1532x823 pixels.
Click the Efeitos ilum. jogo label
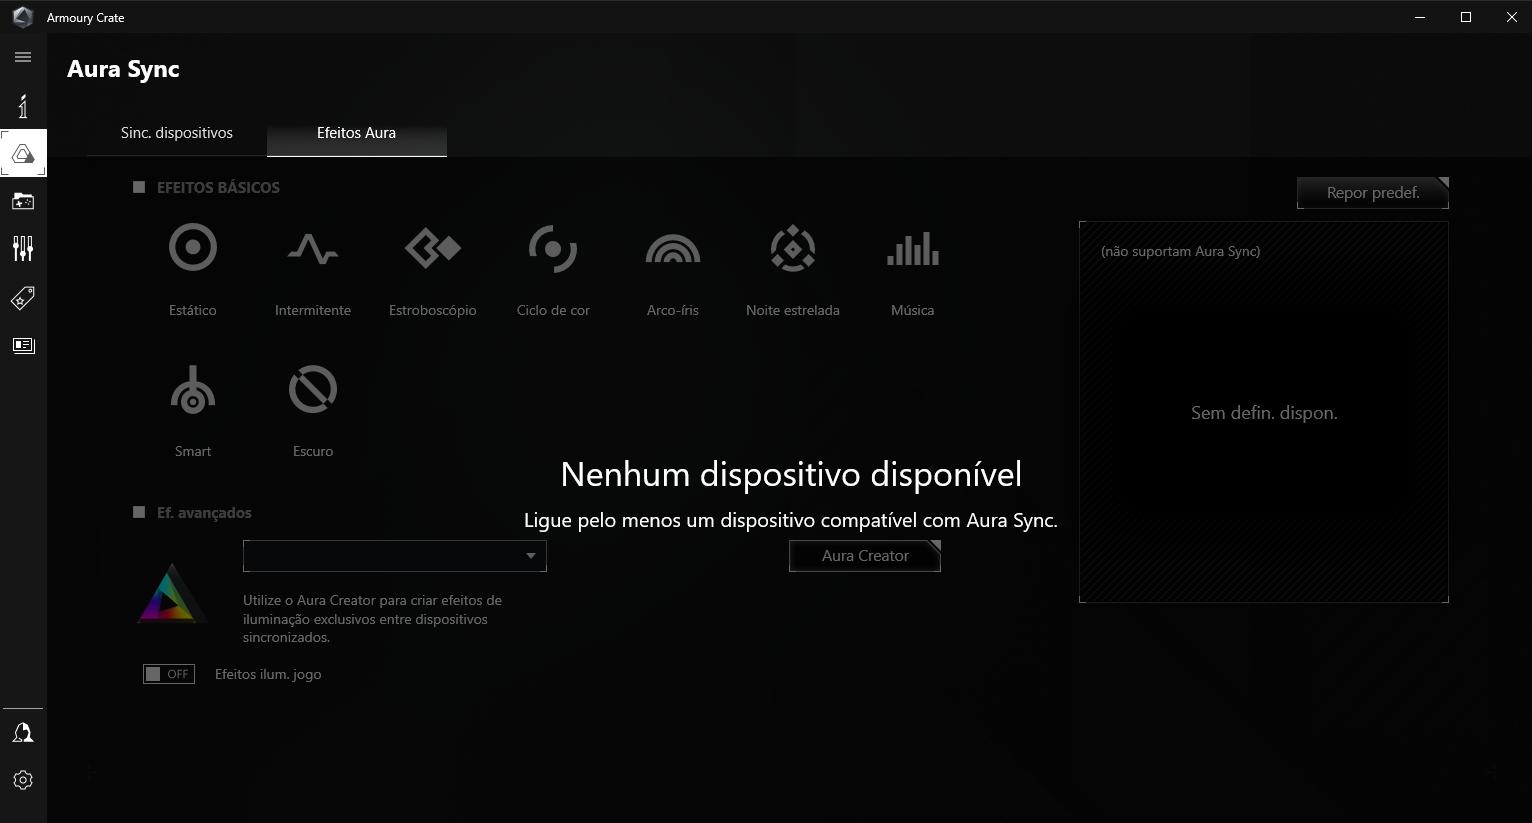pos(268,674)
